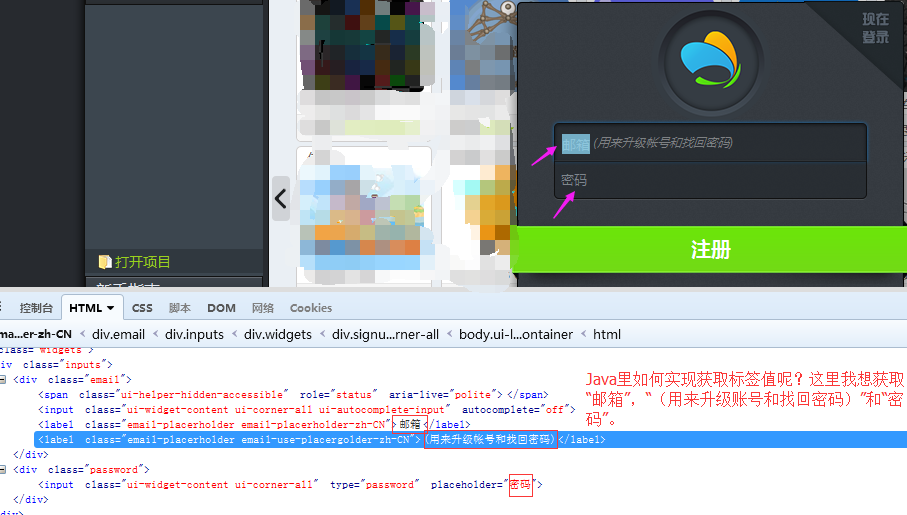Open the 打开项目 link
Screen dimensions: 907x515
click(142, 262)
